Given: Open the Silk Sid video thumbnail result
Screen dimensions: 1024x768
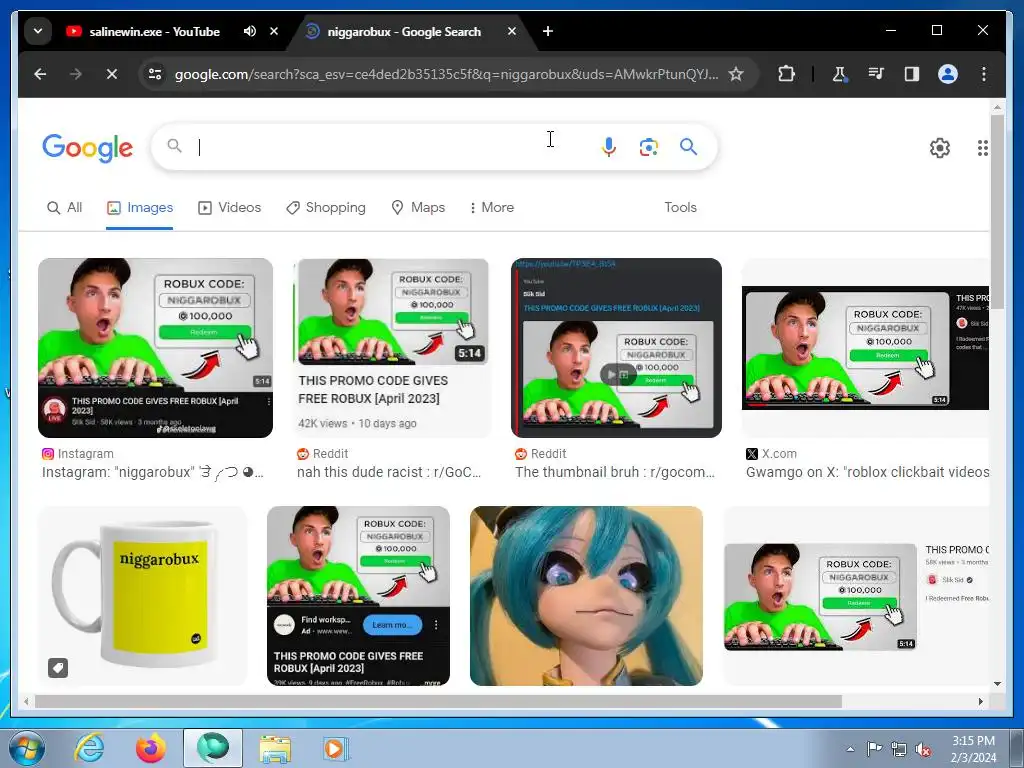Looking at the screenshot, I should (x=856, y=596).
